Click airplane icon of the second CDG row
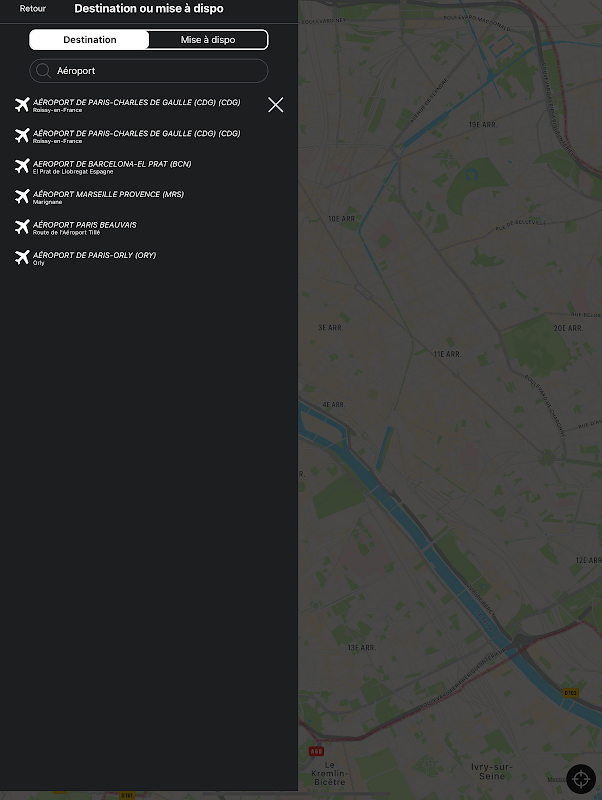The width and height of the screenshot is (602, 800). [x=22, y=136]
